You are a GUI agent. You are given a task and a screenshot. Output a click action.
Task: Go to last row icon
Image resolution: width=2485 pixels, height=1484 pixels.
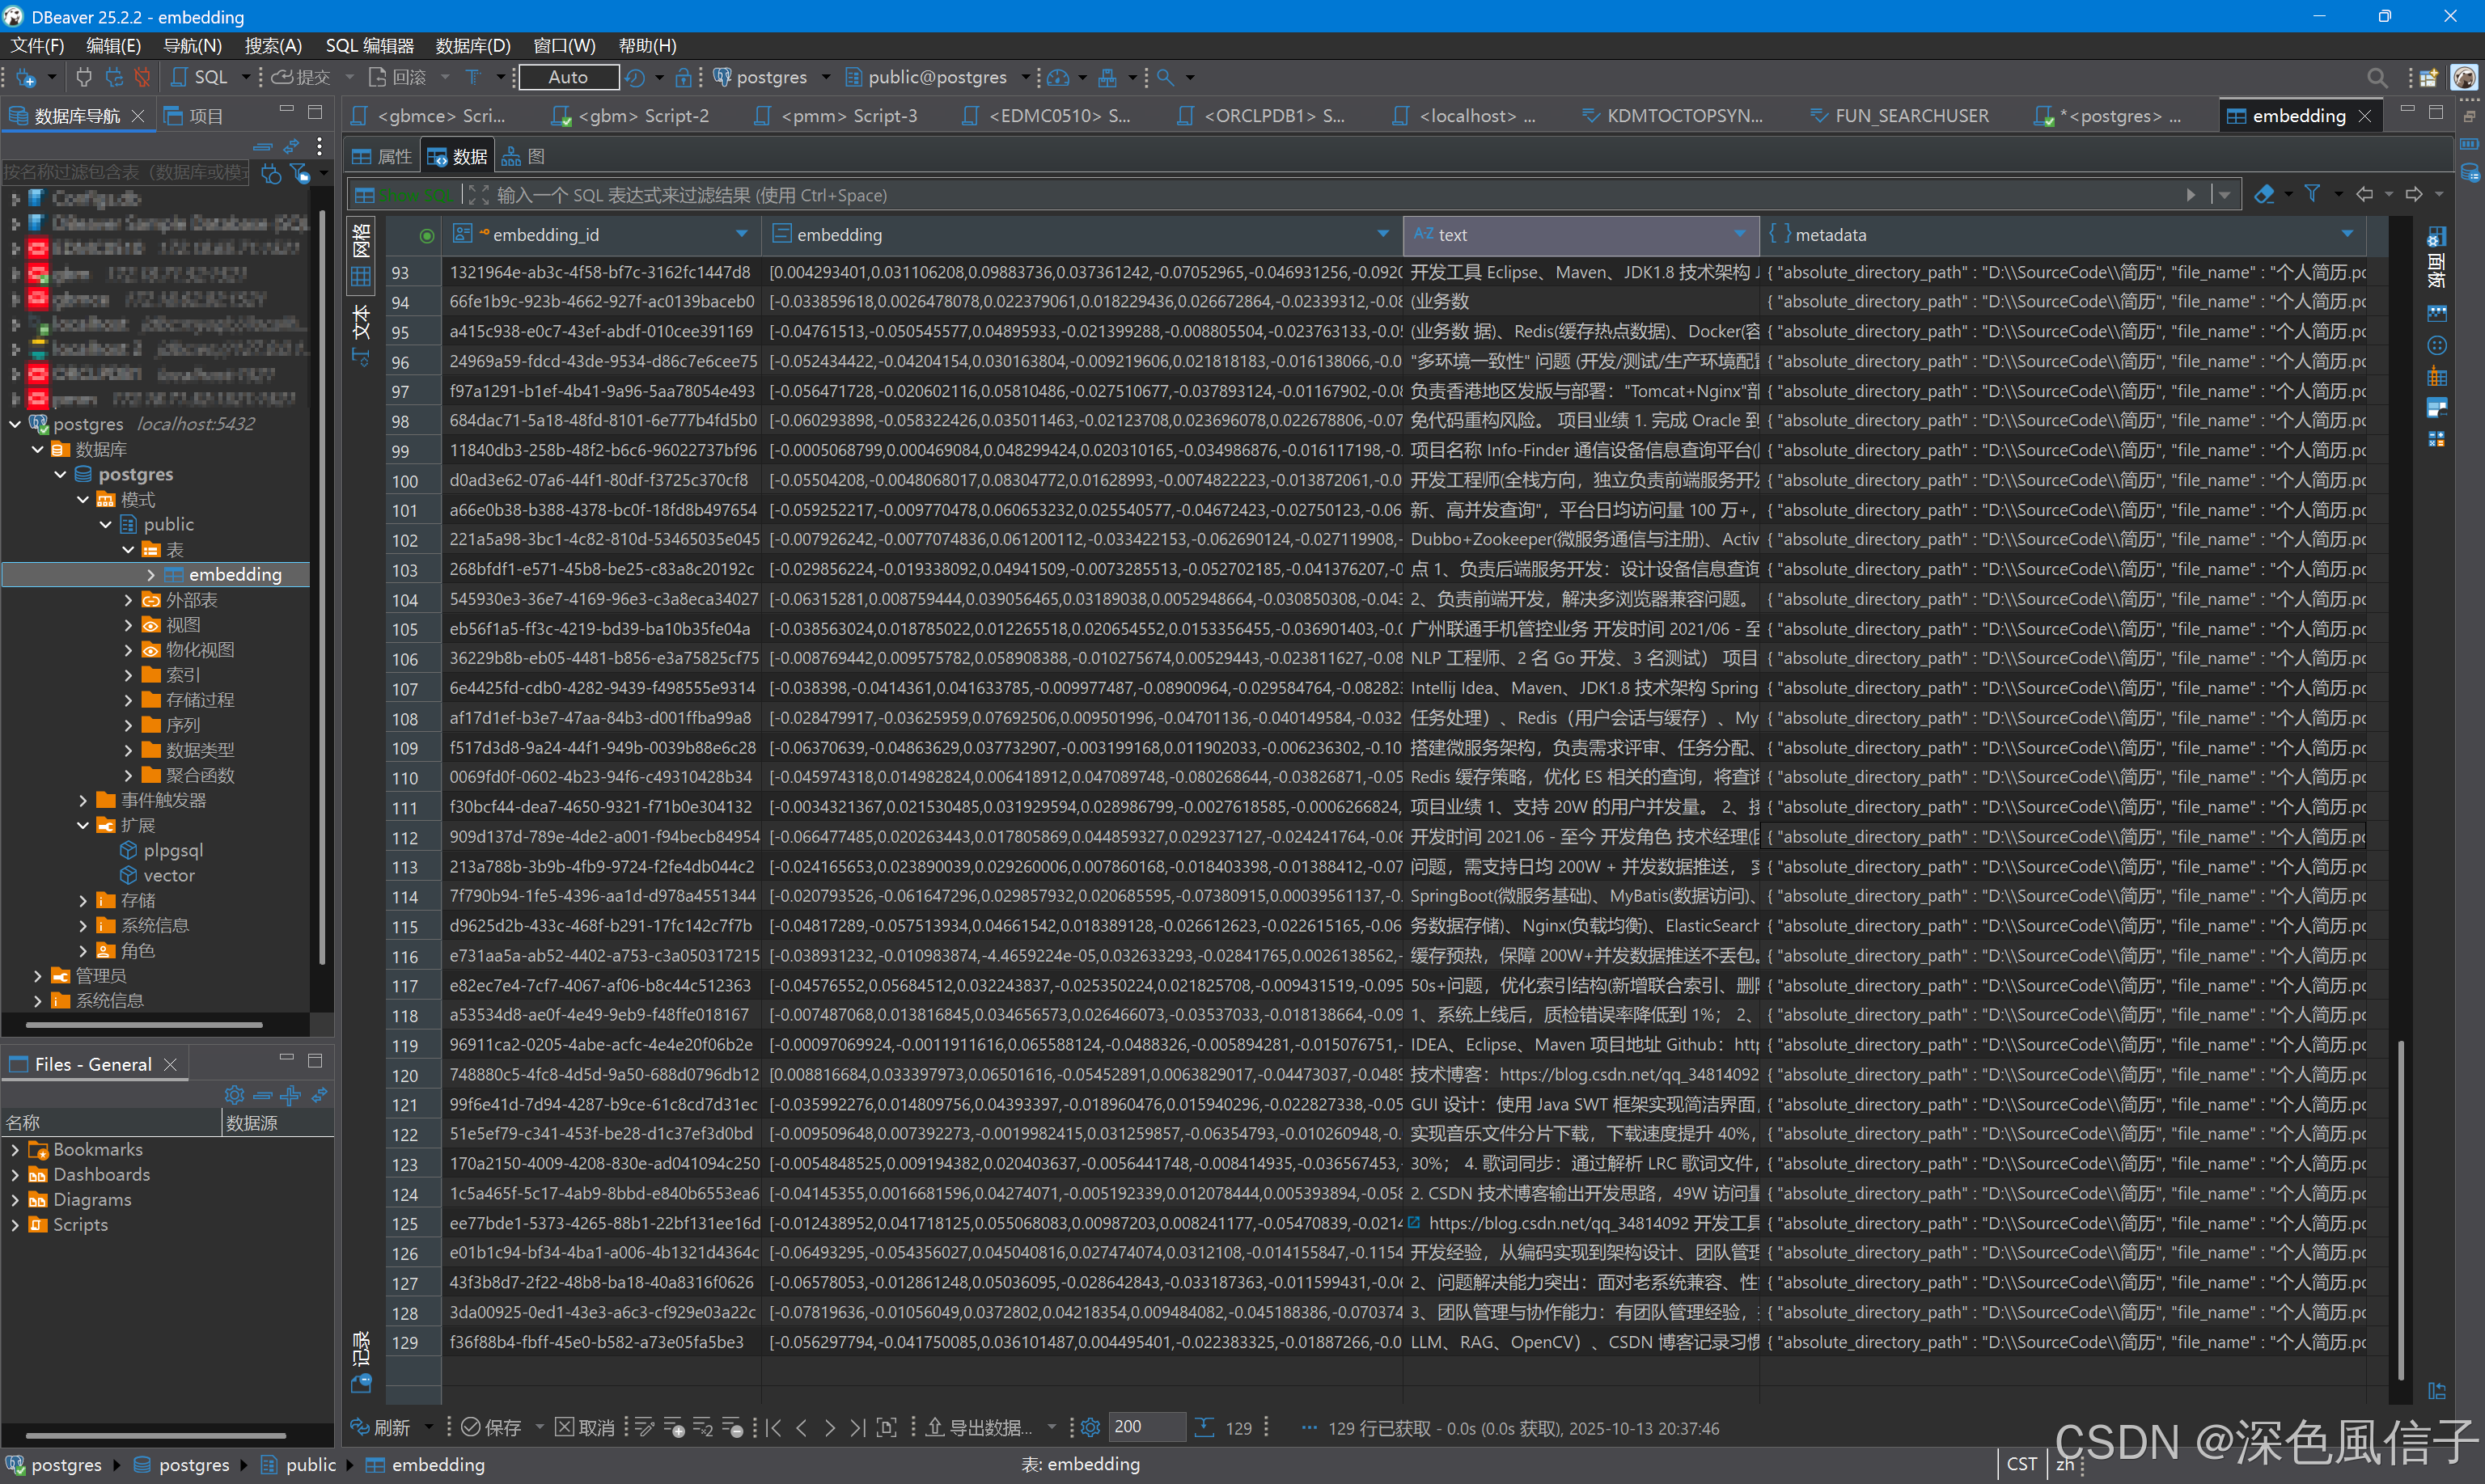coord(857,1428)
